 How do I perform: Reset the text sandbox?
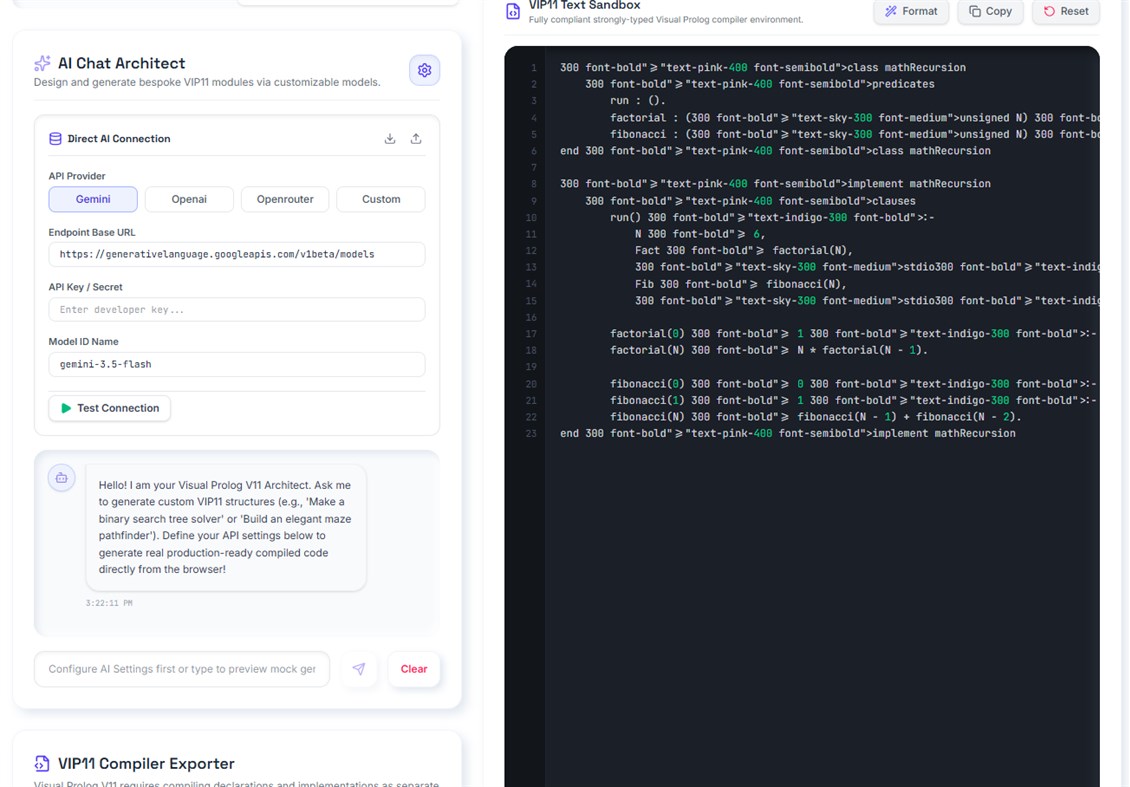click(x=1066, y=12)
